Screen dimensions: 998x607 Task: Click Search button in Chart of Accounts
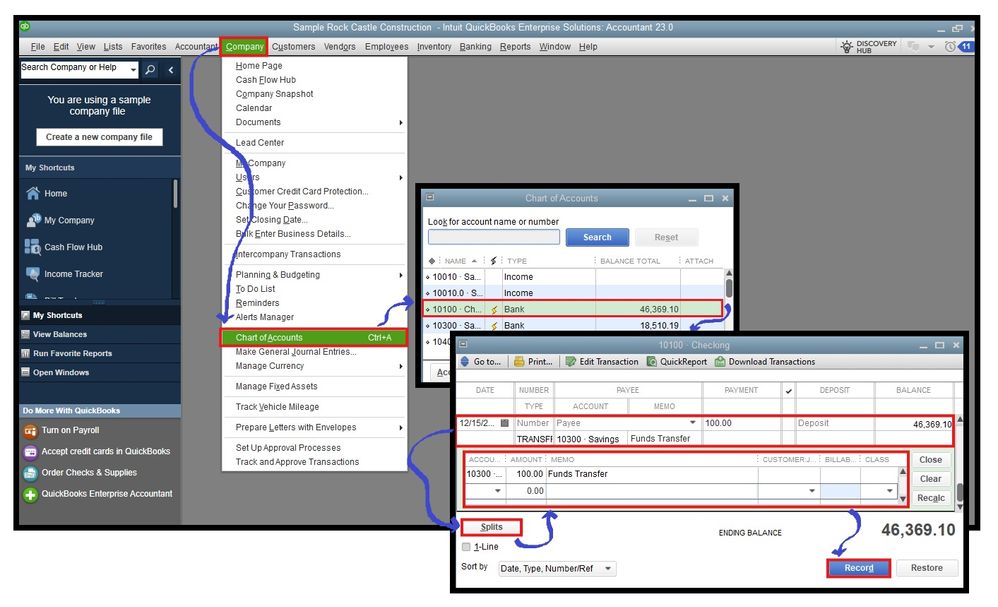click(597, 237)
